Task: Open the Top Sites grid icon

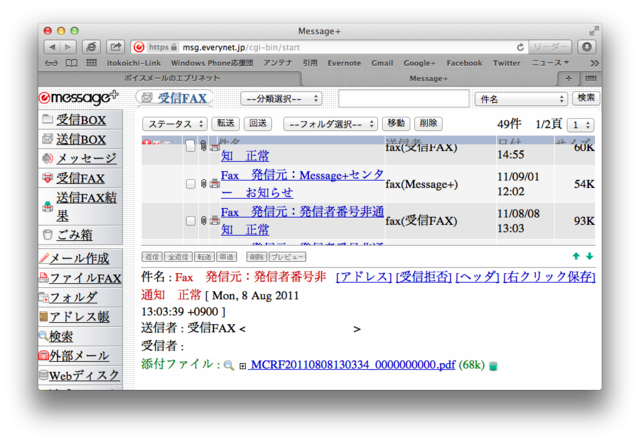Action: (92, 63)
